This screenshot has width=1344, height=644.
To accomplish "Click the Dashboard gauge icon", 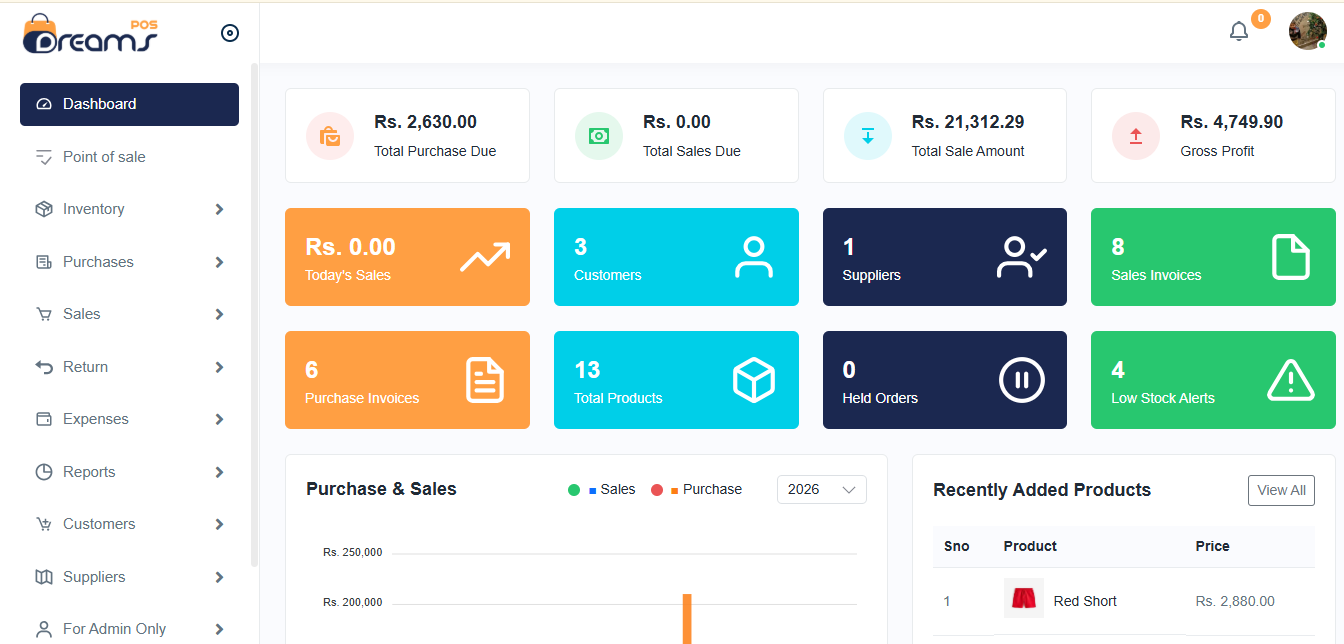I will [44, 104].
